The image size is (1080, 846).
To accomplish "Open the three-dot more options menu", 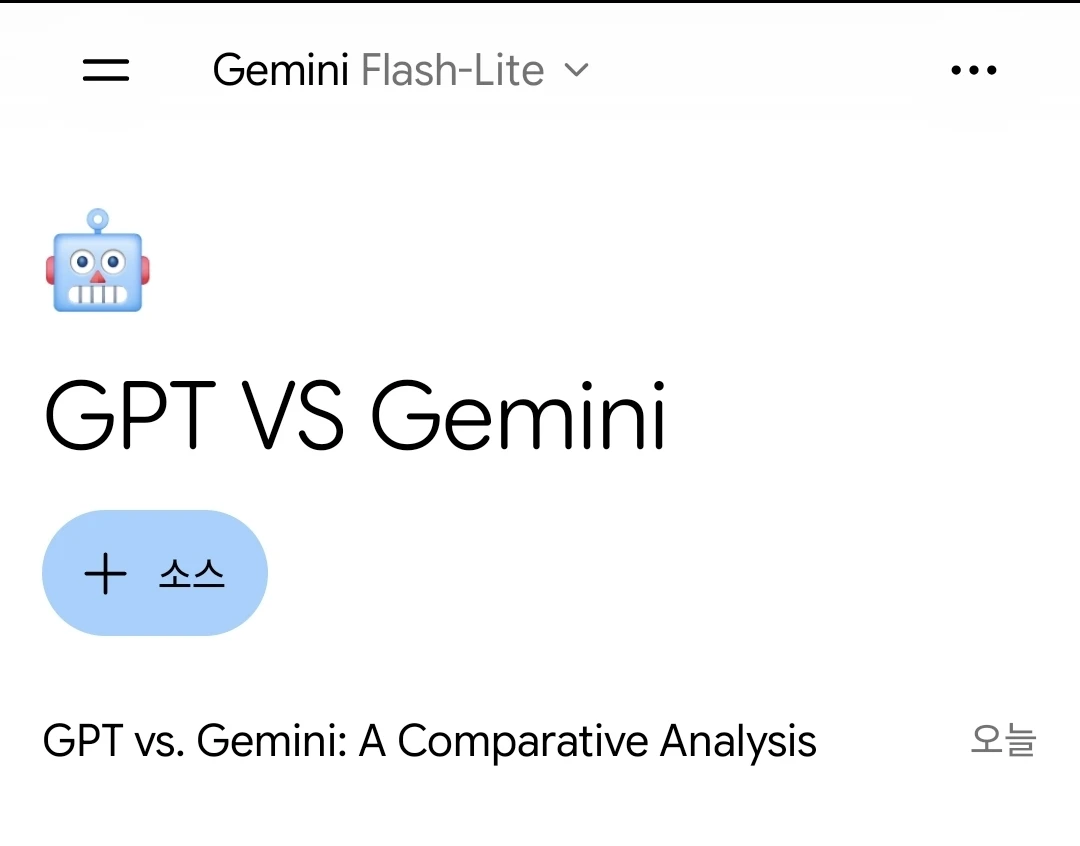I will (x=973, y=70).
